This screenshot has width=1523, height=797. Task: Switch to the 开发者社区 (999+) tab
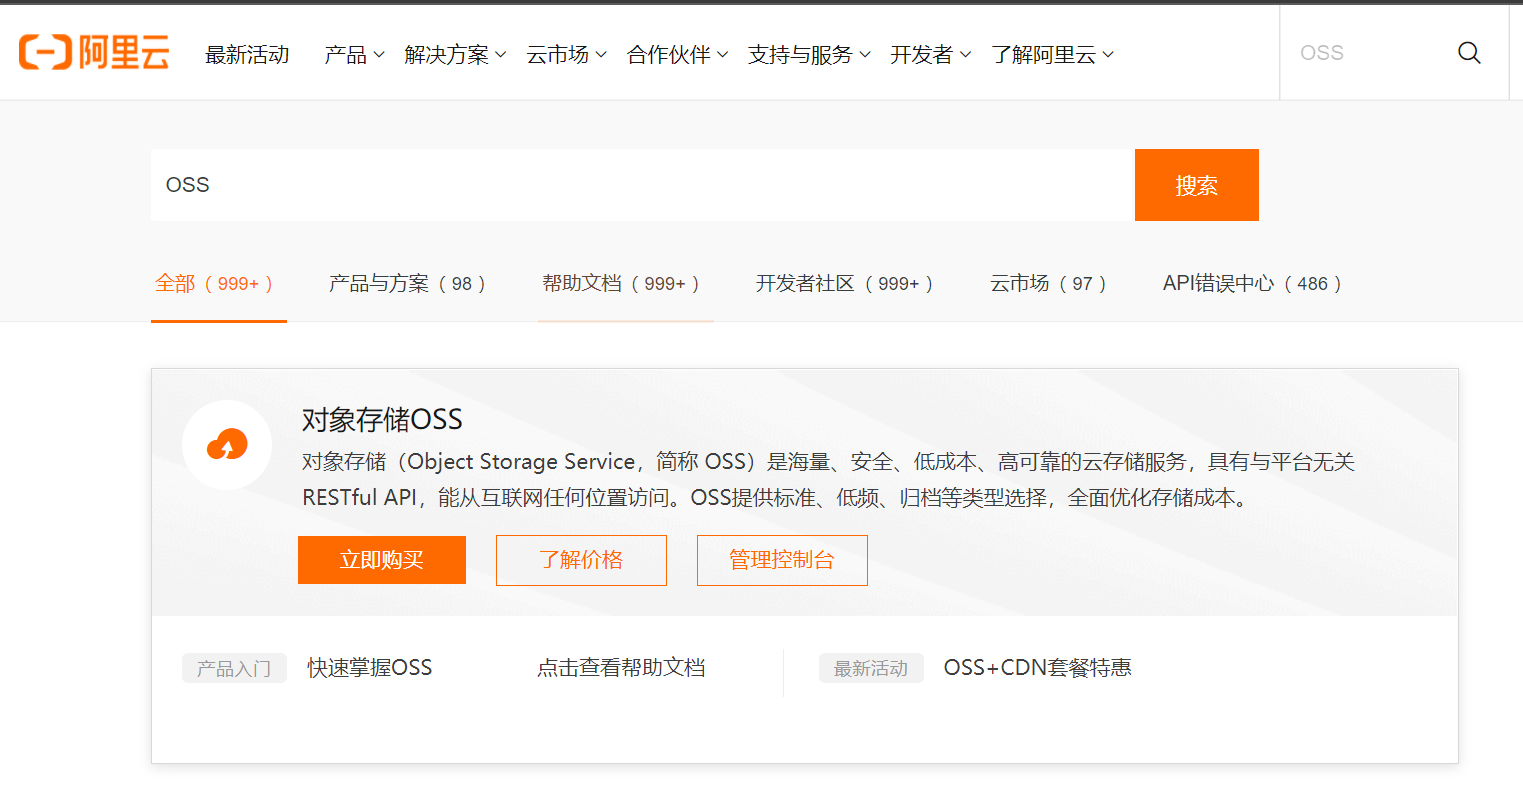(x=845, y=284)
